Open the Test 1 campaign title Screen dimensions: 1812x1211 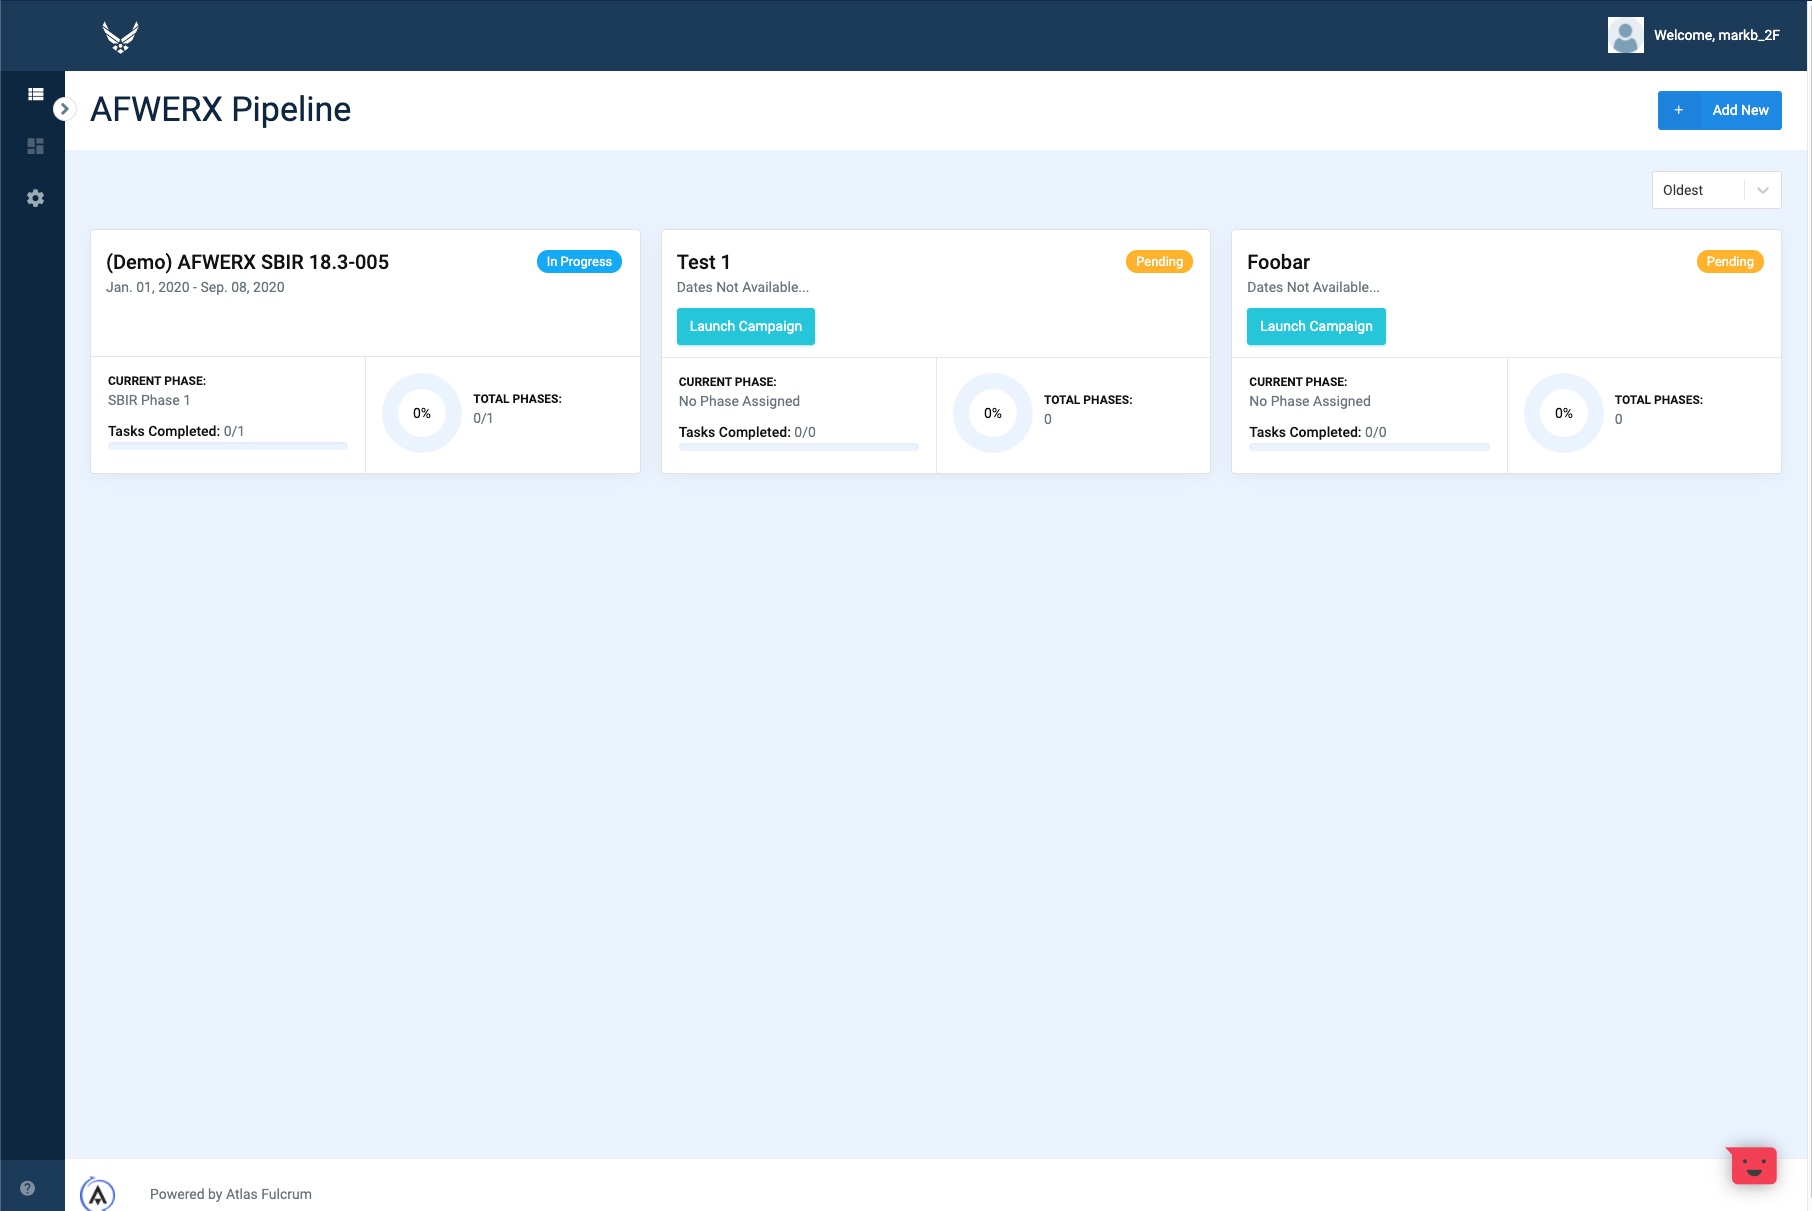[703, 262]
